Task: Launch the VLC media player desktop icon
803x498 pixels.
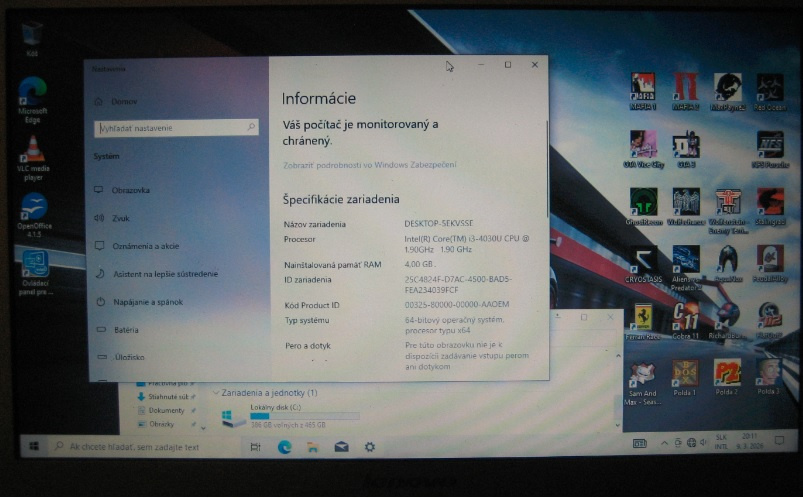Action: [x=33, y=158]
